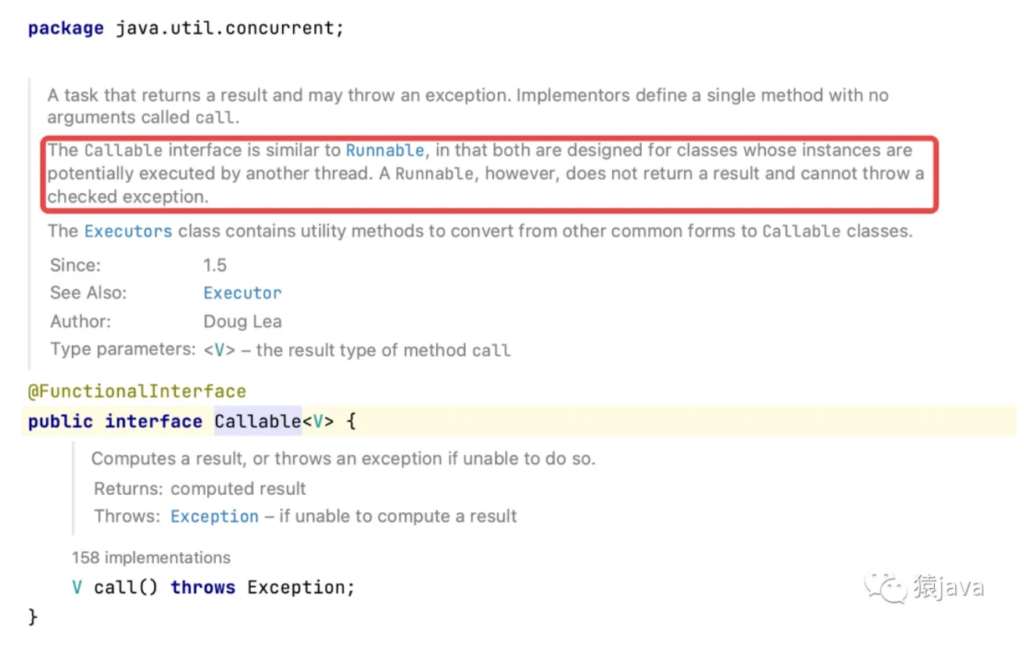Screen dimensions: 1024x652
Task: Click java.util.concurrent package name
Action: click(x=225, y=28)
